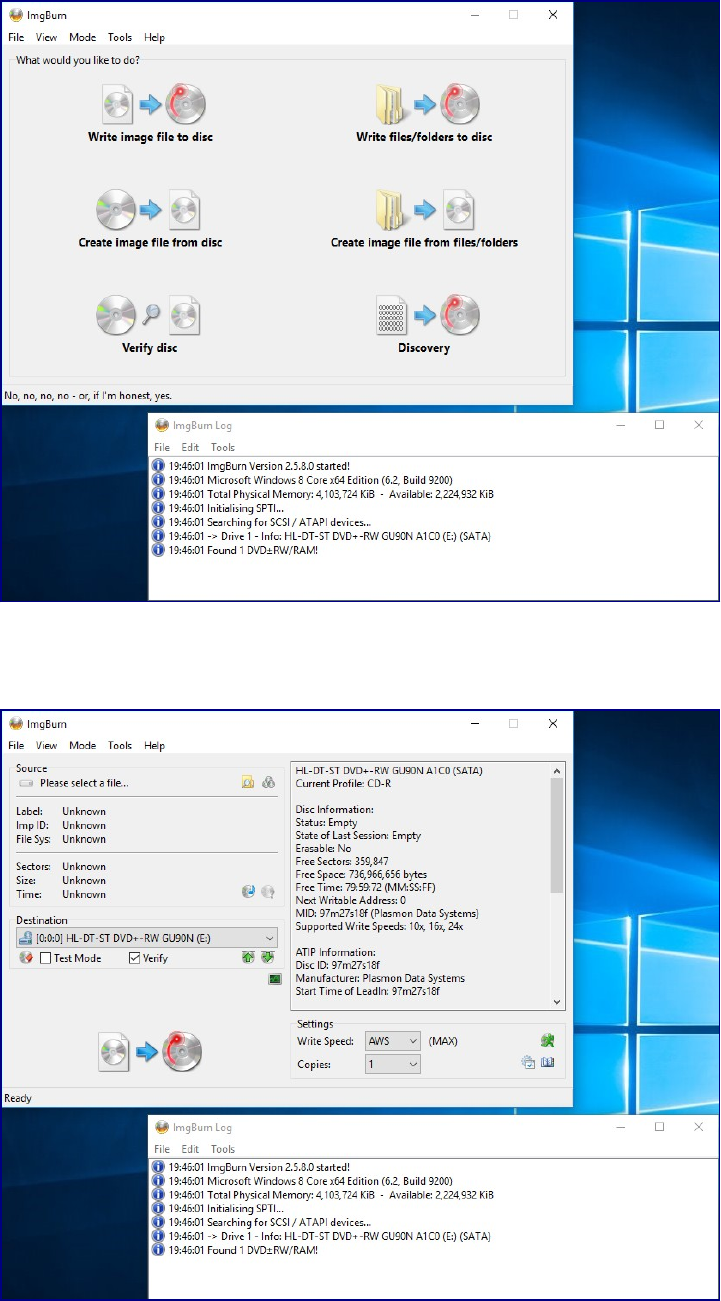Open Help menu in window showing Source panel
Viewport: 721px width, 1301px height.
tap(154, 745)
